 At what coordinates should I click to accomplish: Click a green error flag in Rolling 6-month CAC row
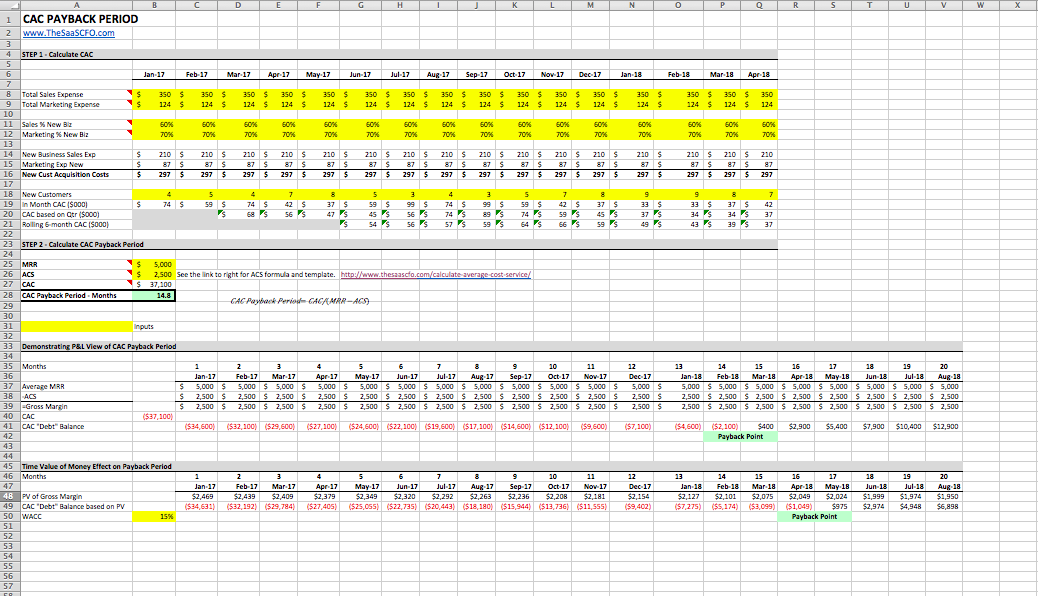point(343,223)
